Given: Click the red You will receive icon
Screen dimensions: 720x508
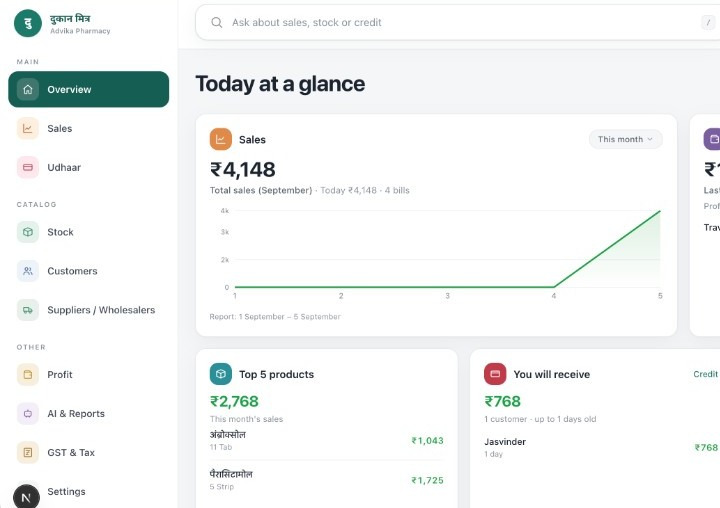Looking at the screenshot, I should pos(495,374).
